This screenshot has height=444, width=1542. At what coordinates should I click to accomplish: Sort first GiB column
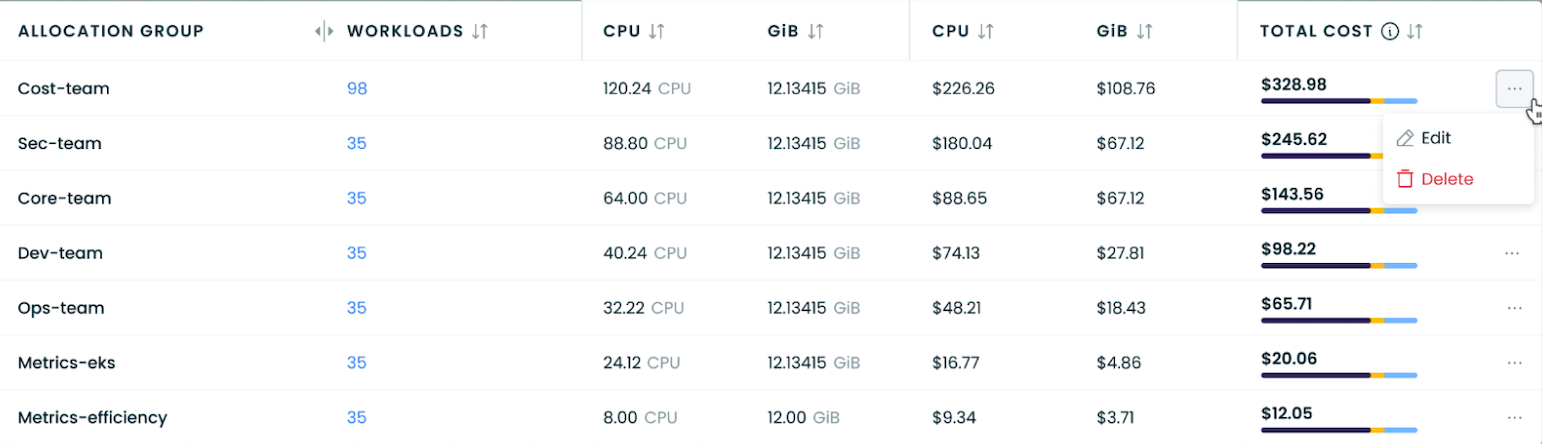tap(815, 31)
